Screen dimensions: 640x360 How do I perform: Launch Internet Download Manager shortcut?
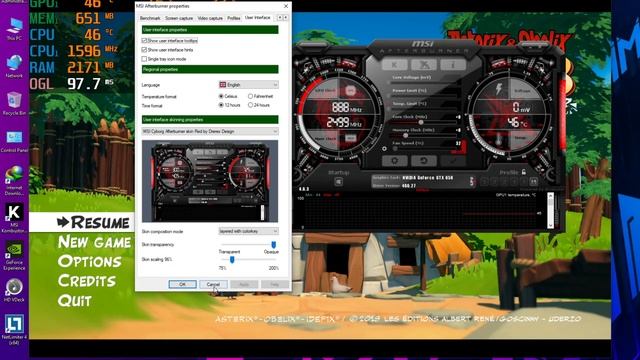(14, 180)
